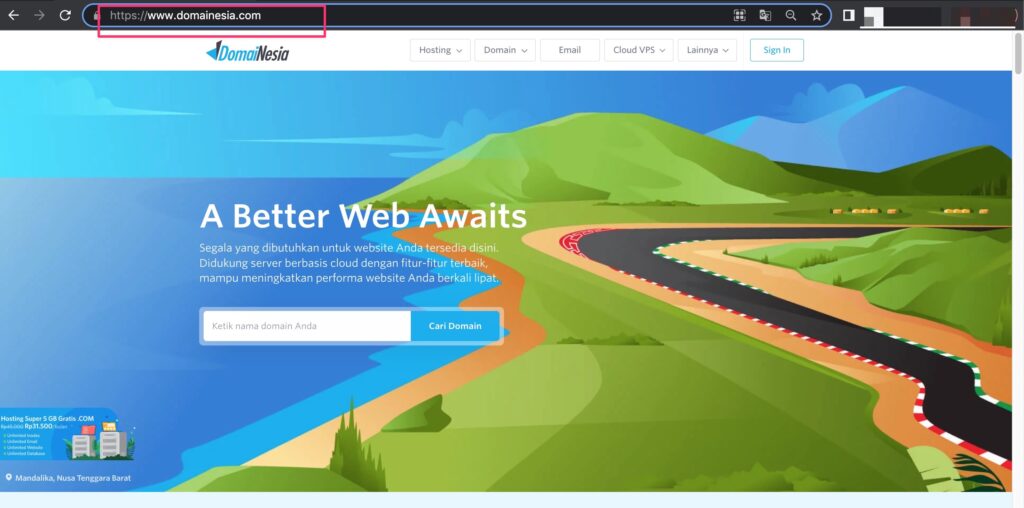This screenshot has width=1024, height=508.
Task: Expand the Hosting dropdown menu
Action: click(x=441, y=50)
